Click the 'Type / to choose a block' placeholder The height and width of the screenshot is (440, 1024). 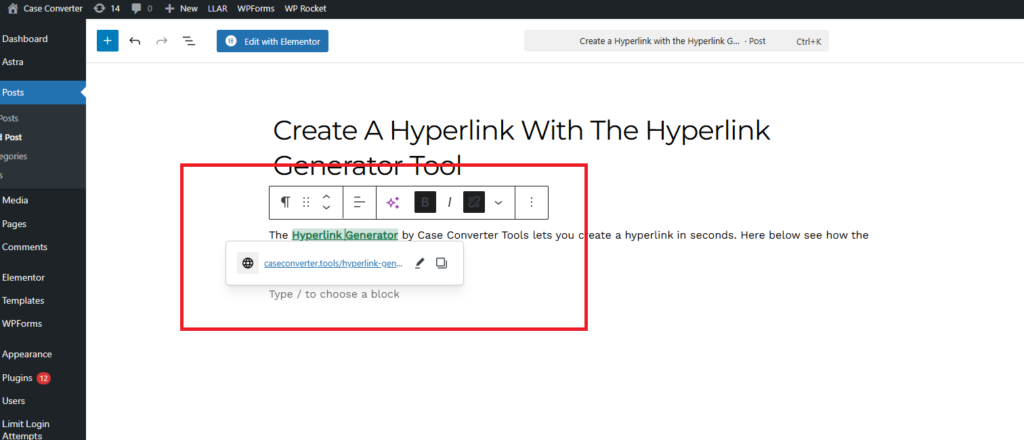334,294
